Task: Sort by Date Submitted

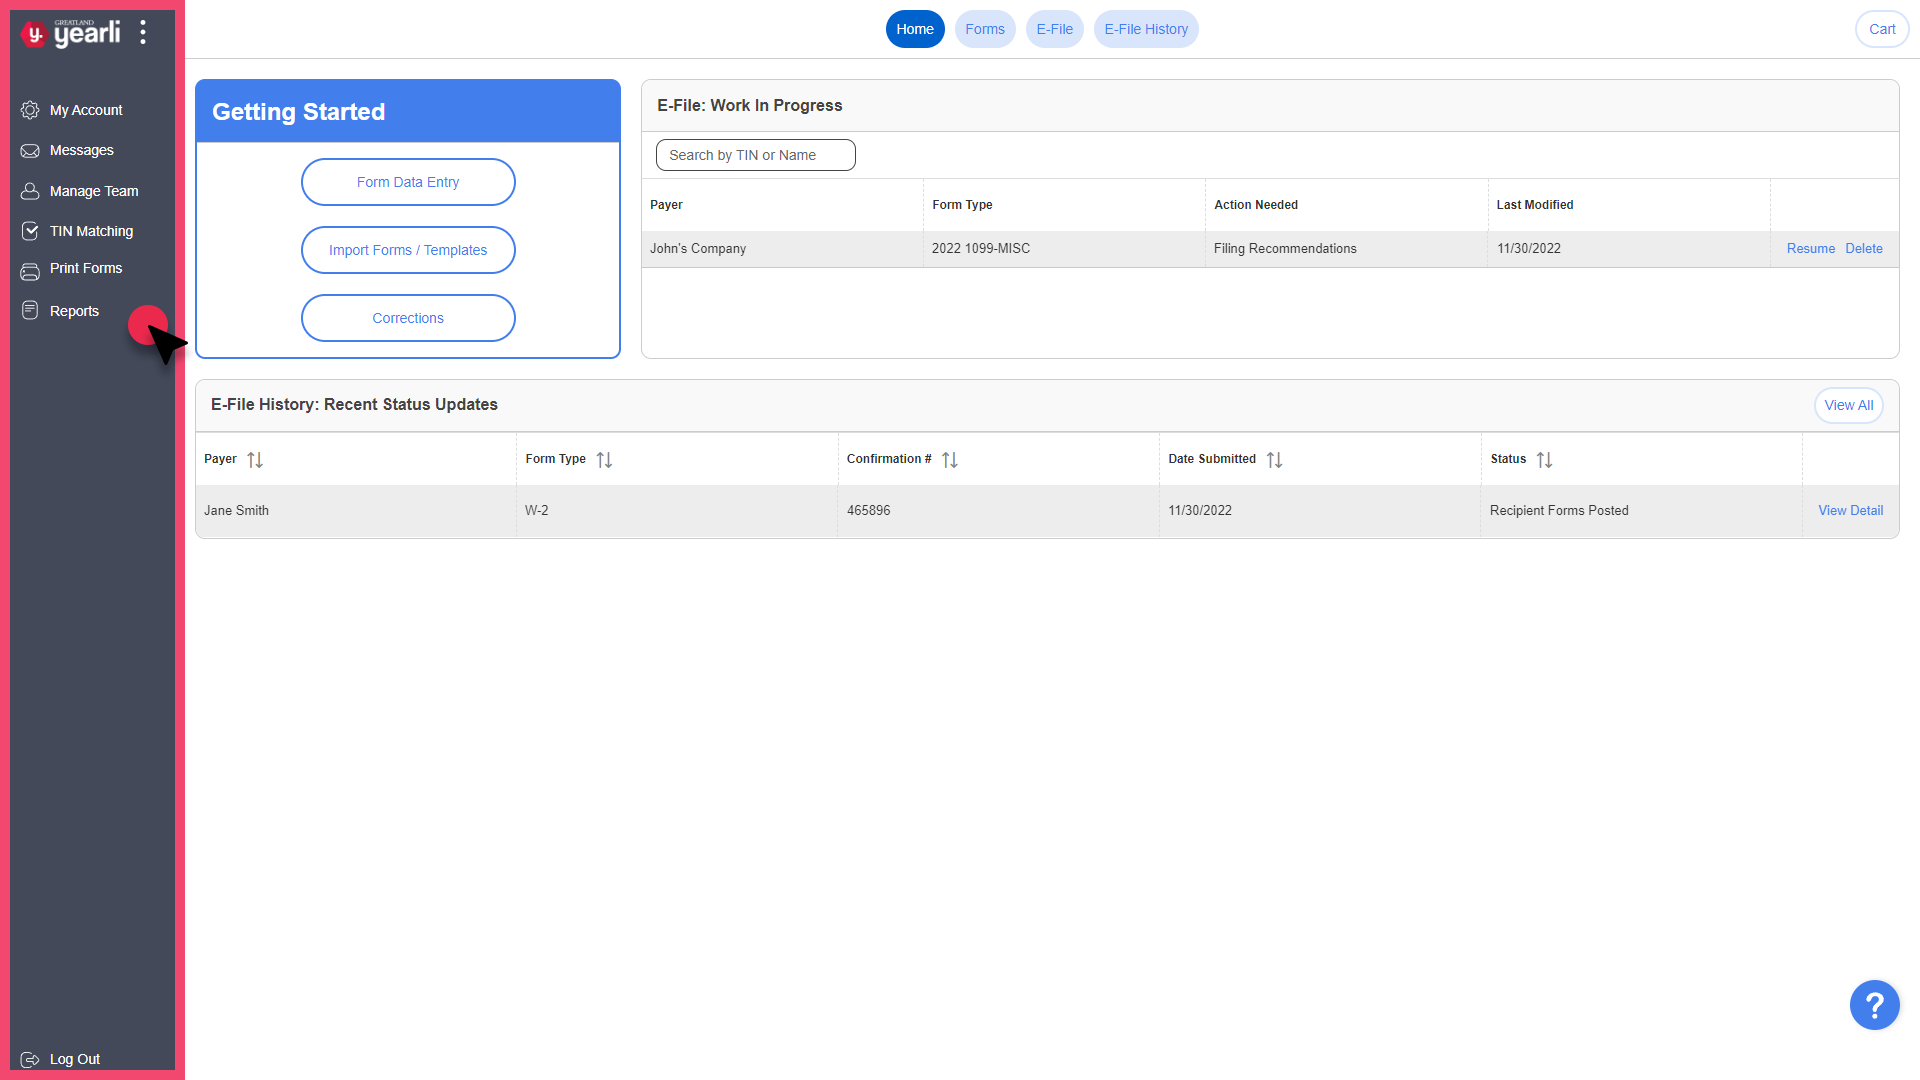Action: (x=1274, y=459)
